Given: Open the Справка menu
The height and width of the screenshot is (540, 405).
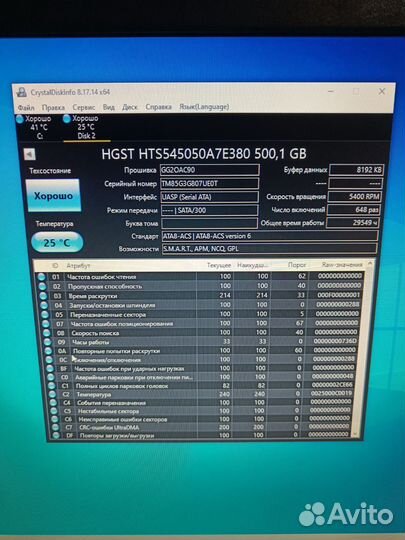Looking at the screenshot, I should pyautogui.click(x=158, y=107).
